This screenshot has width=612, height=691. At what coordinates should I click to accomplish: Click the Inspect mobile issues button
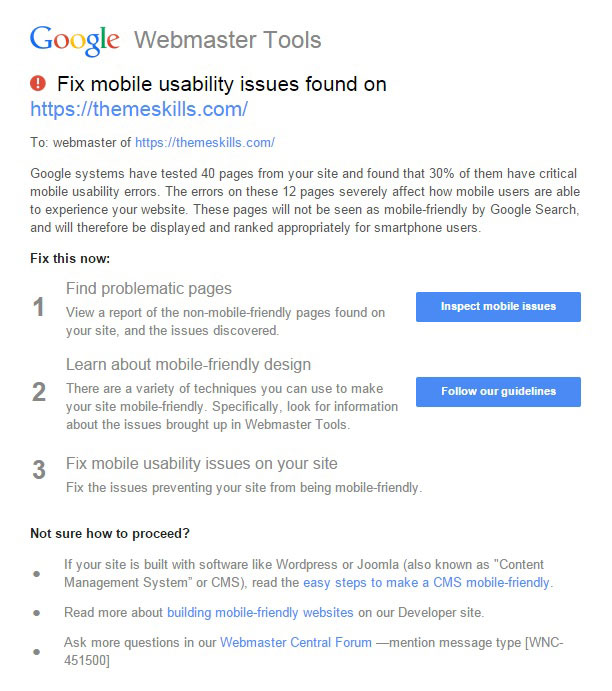click(498, 307)
